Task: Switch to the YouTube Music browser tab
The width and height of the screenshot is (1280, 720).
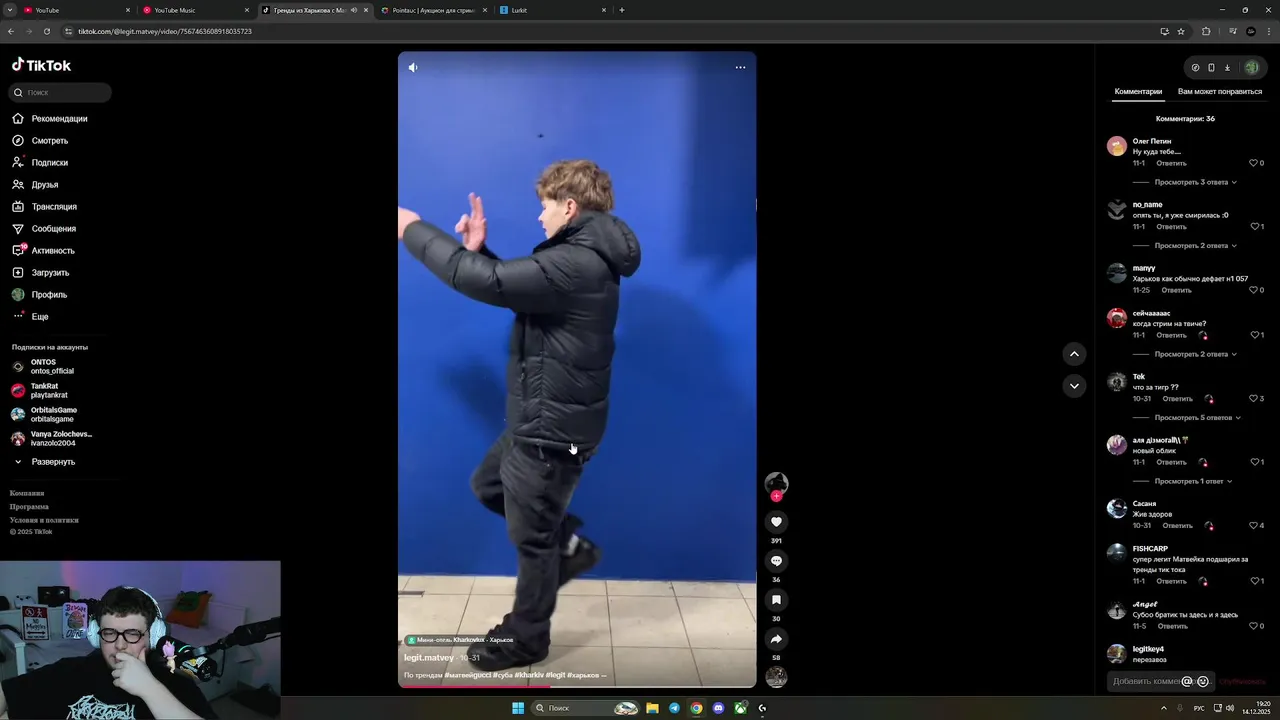Action: 196,10
